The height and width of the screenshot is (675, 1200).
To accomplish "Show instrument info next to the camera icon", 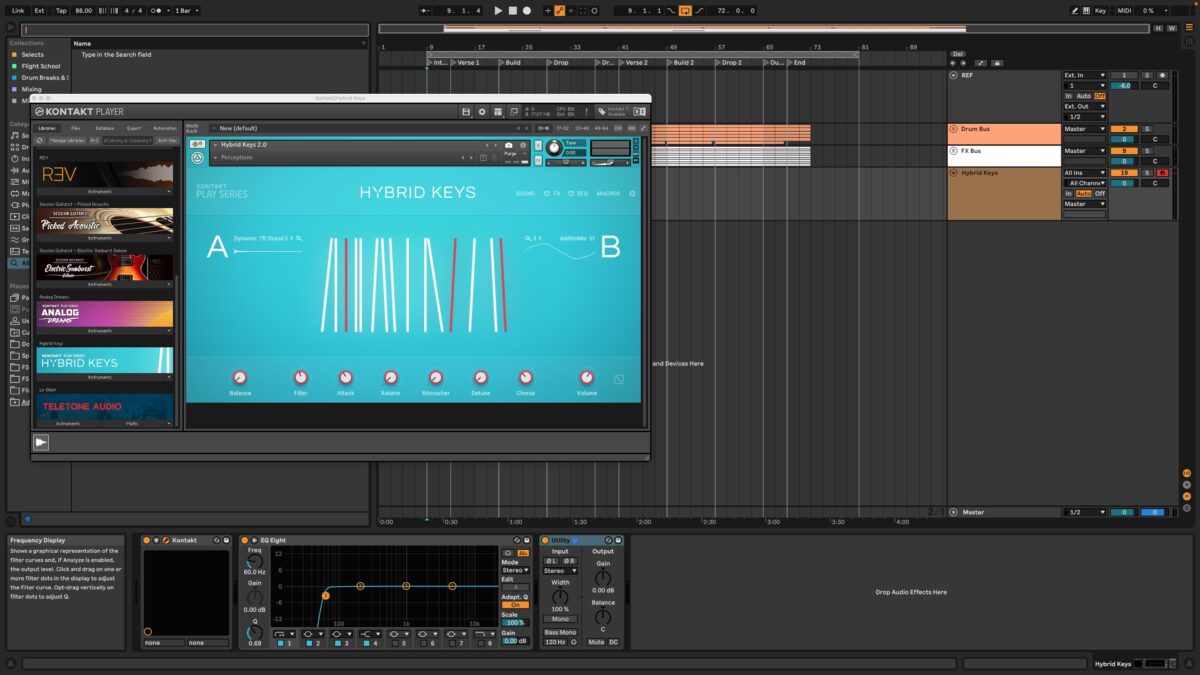I will pos(523,145).
